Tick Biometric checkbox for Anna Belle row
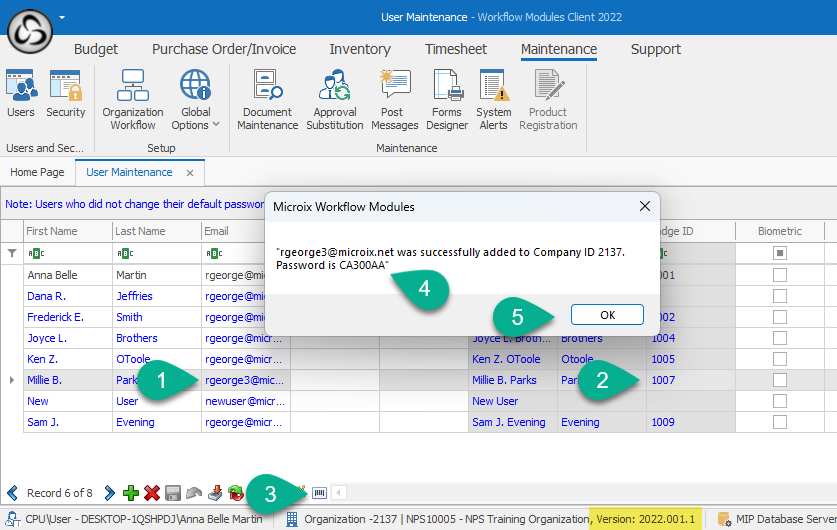The width and height of the screenshot is (837, 530). (x=780, y=275)
